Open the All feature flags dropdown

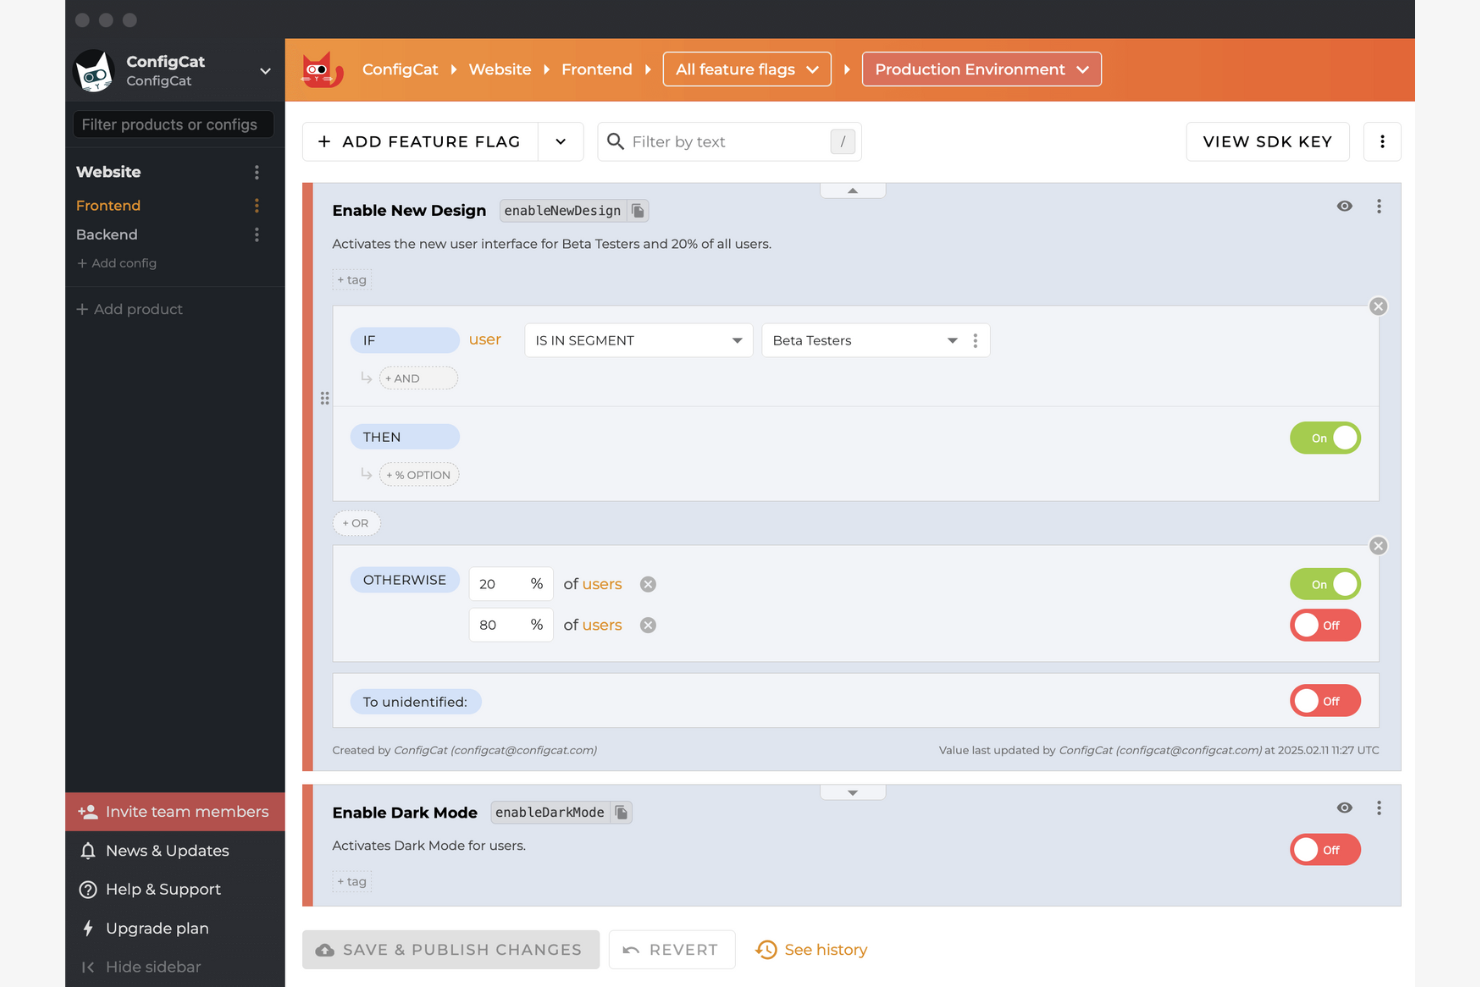coord(747,69)
